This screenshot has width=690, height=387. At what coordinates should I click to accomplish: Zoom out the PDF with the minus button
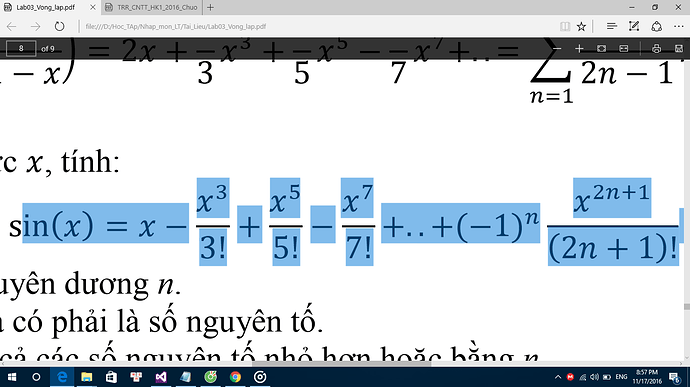557,48
